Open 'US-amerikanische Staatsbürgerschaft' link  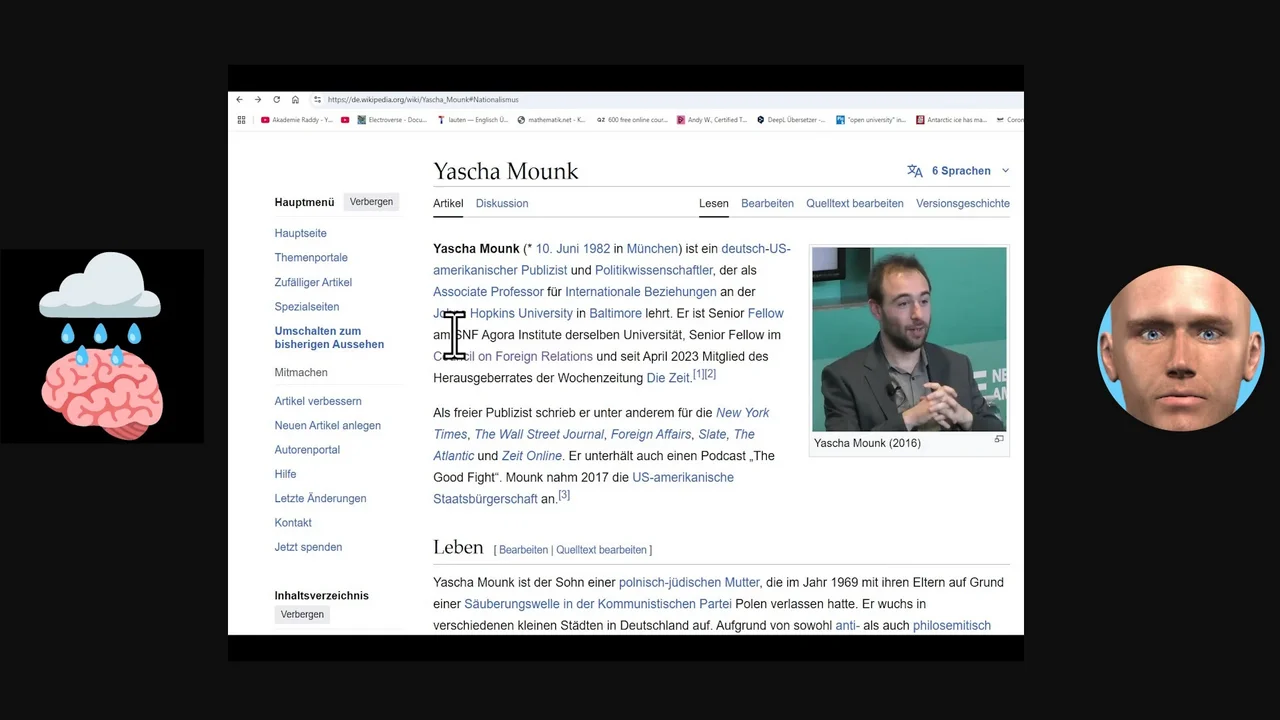(583, 488)
